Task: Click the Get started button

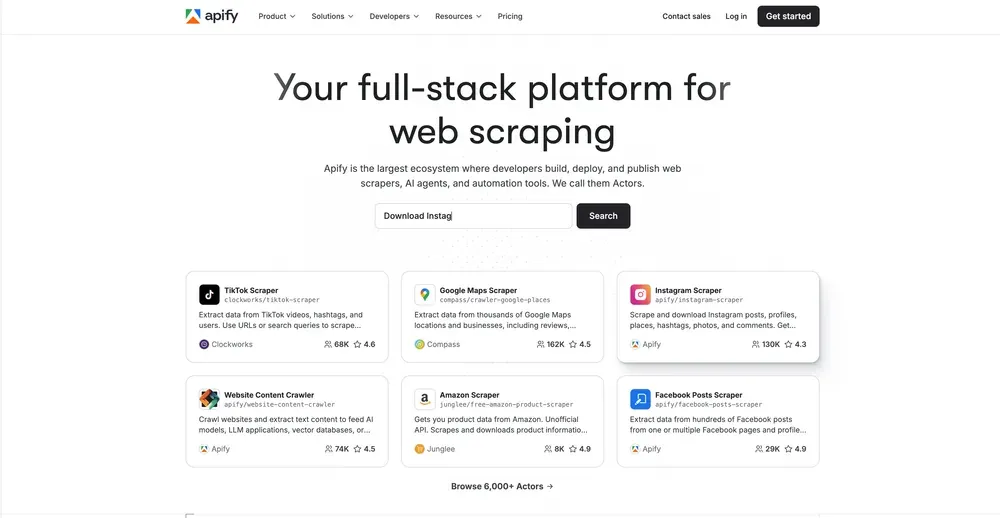Action: [x=788, y=17]
